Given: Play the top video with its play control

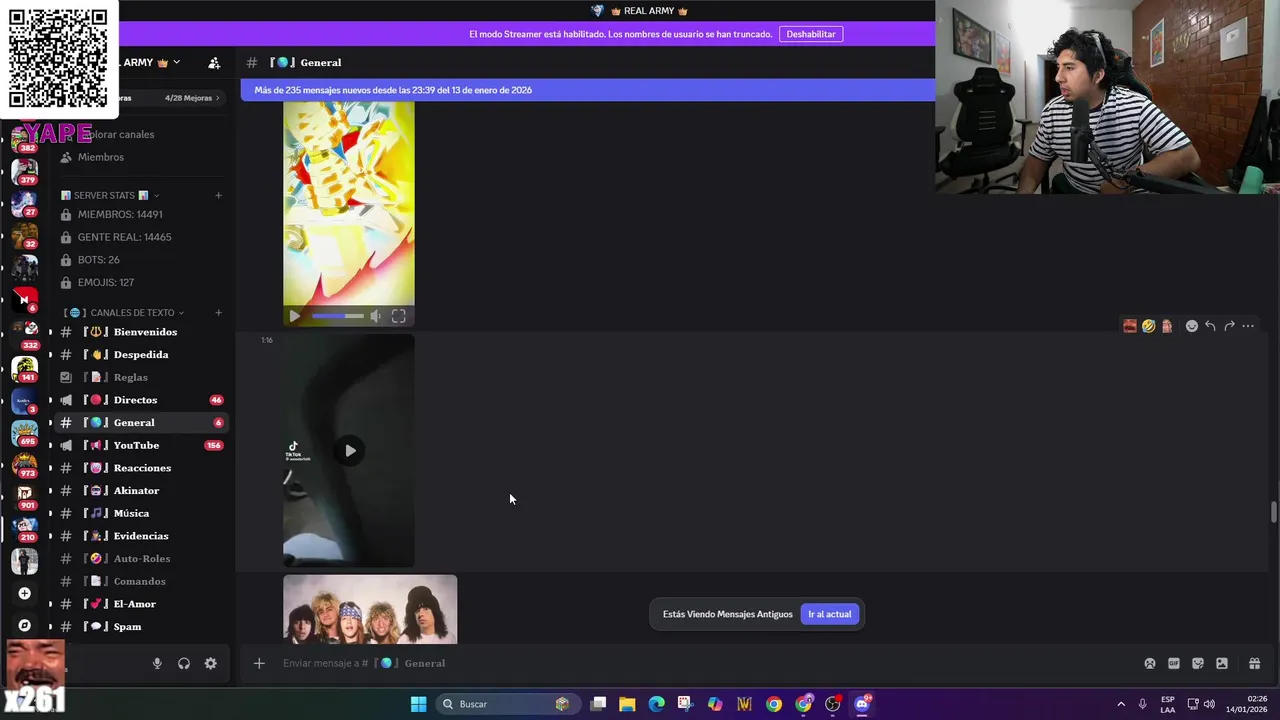Looking at the screenshot, I should 294,316.
